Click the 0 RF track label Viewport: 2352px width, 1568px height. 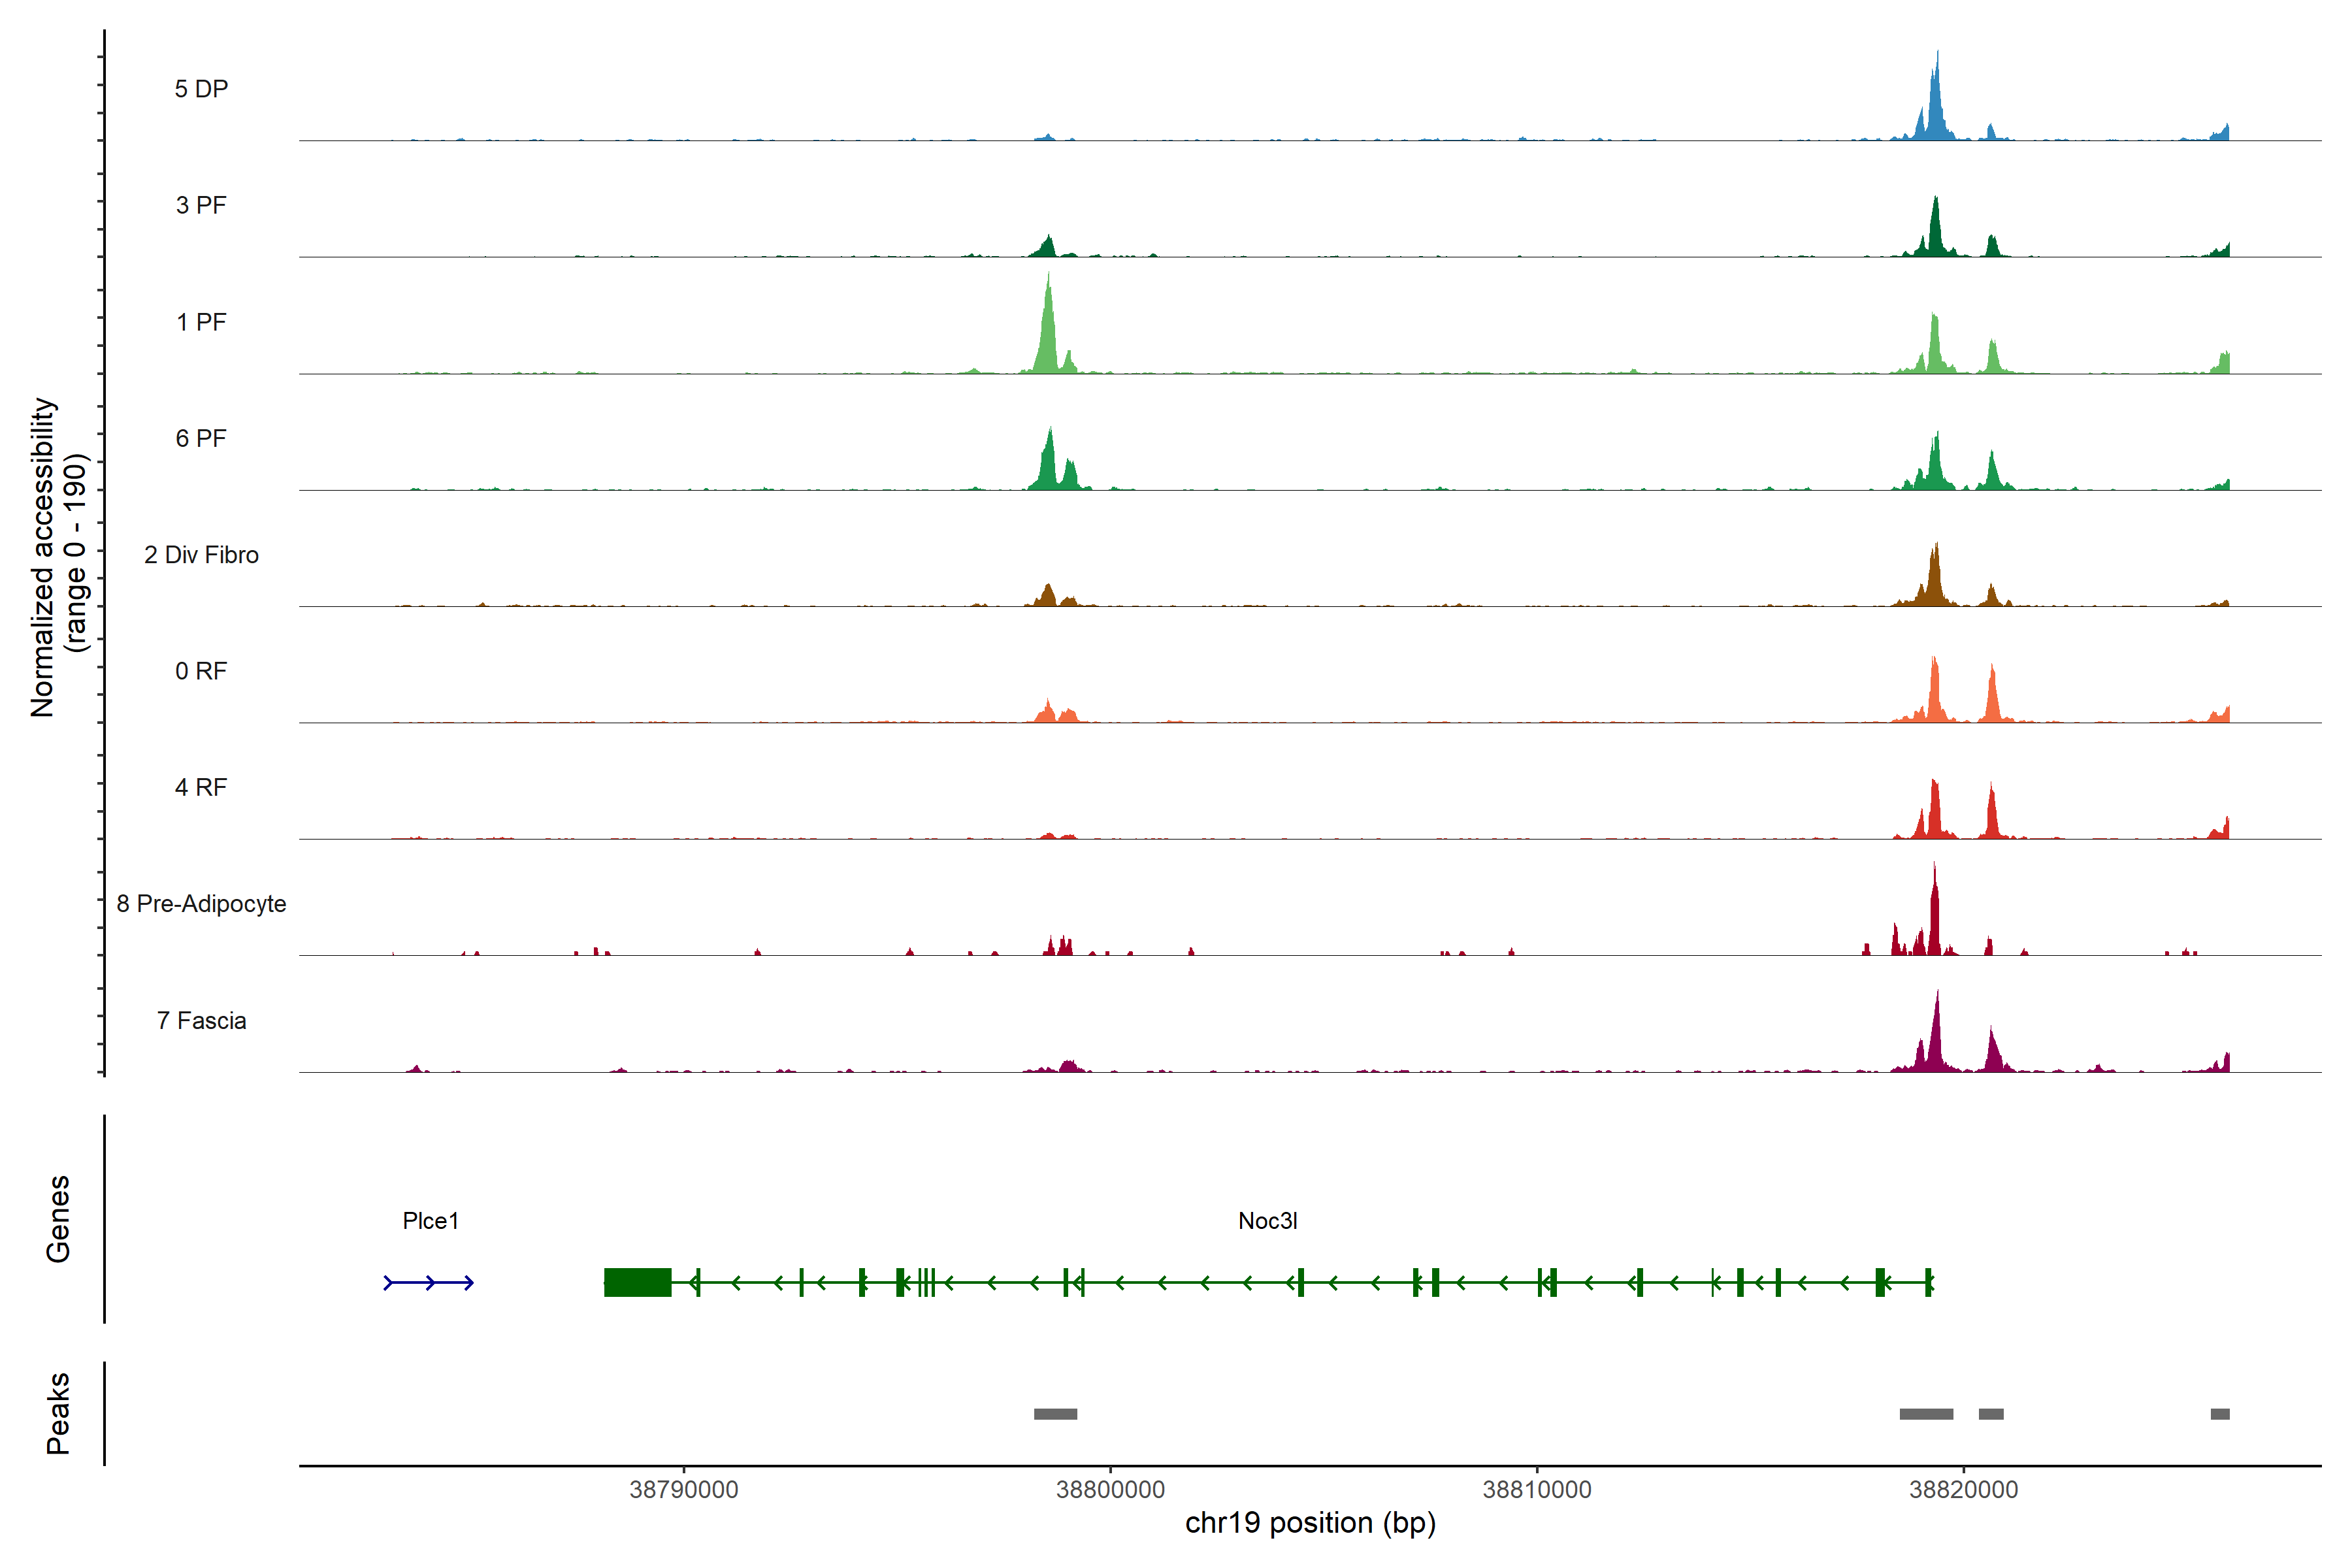(x=201, y=671)
